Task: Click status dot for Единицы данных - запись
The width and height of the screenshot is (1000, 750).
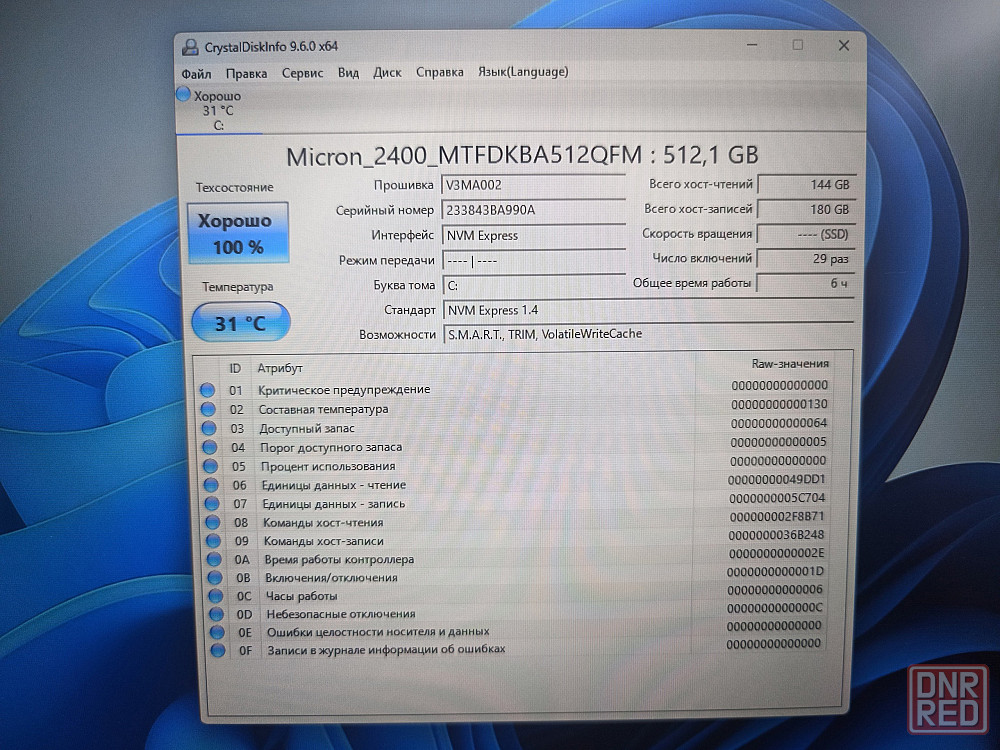Action: [212, 503]
